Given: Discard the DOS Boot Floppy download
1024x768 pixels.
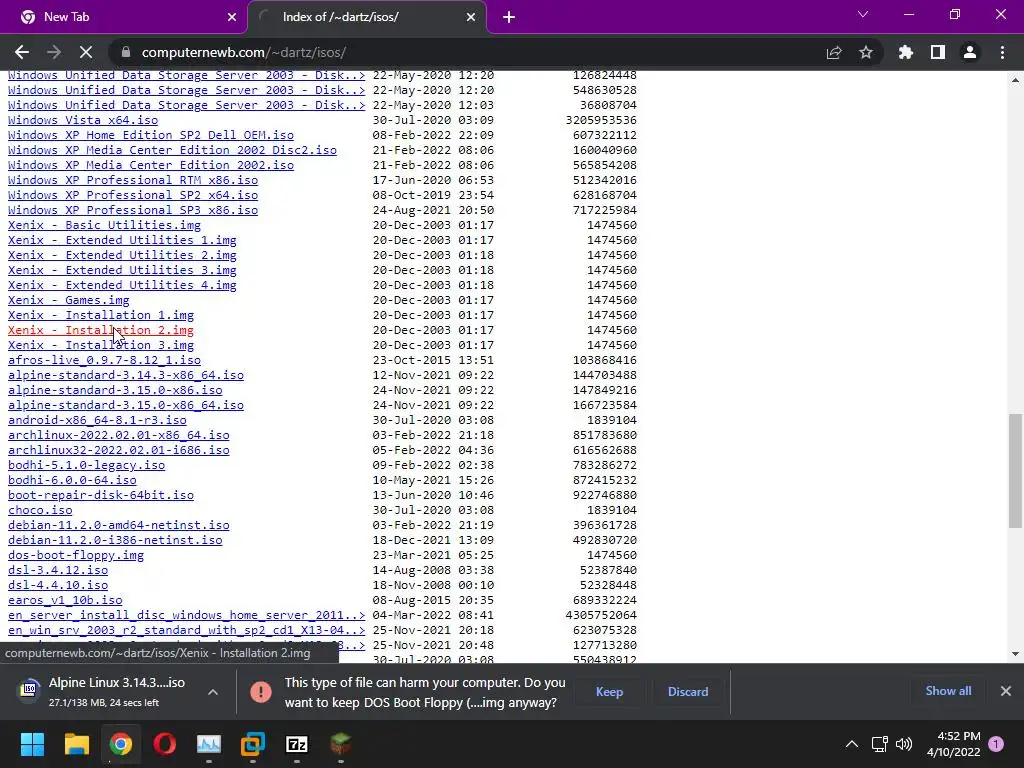Looking at the screenshot, I should (688, 692).
